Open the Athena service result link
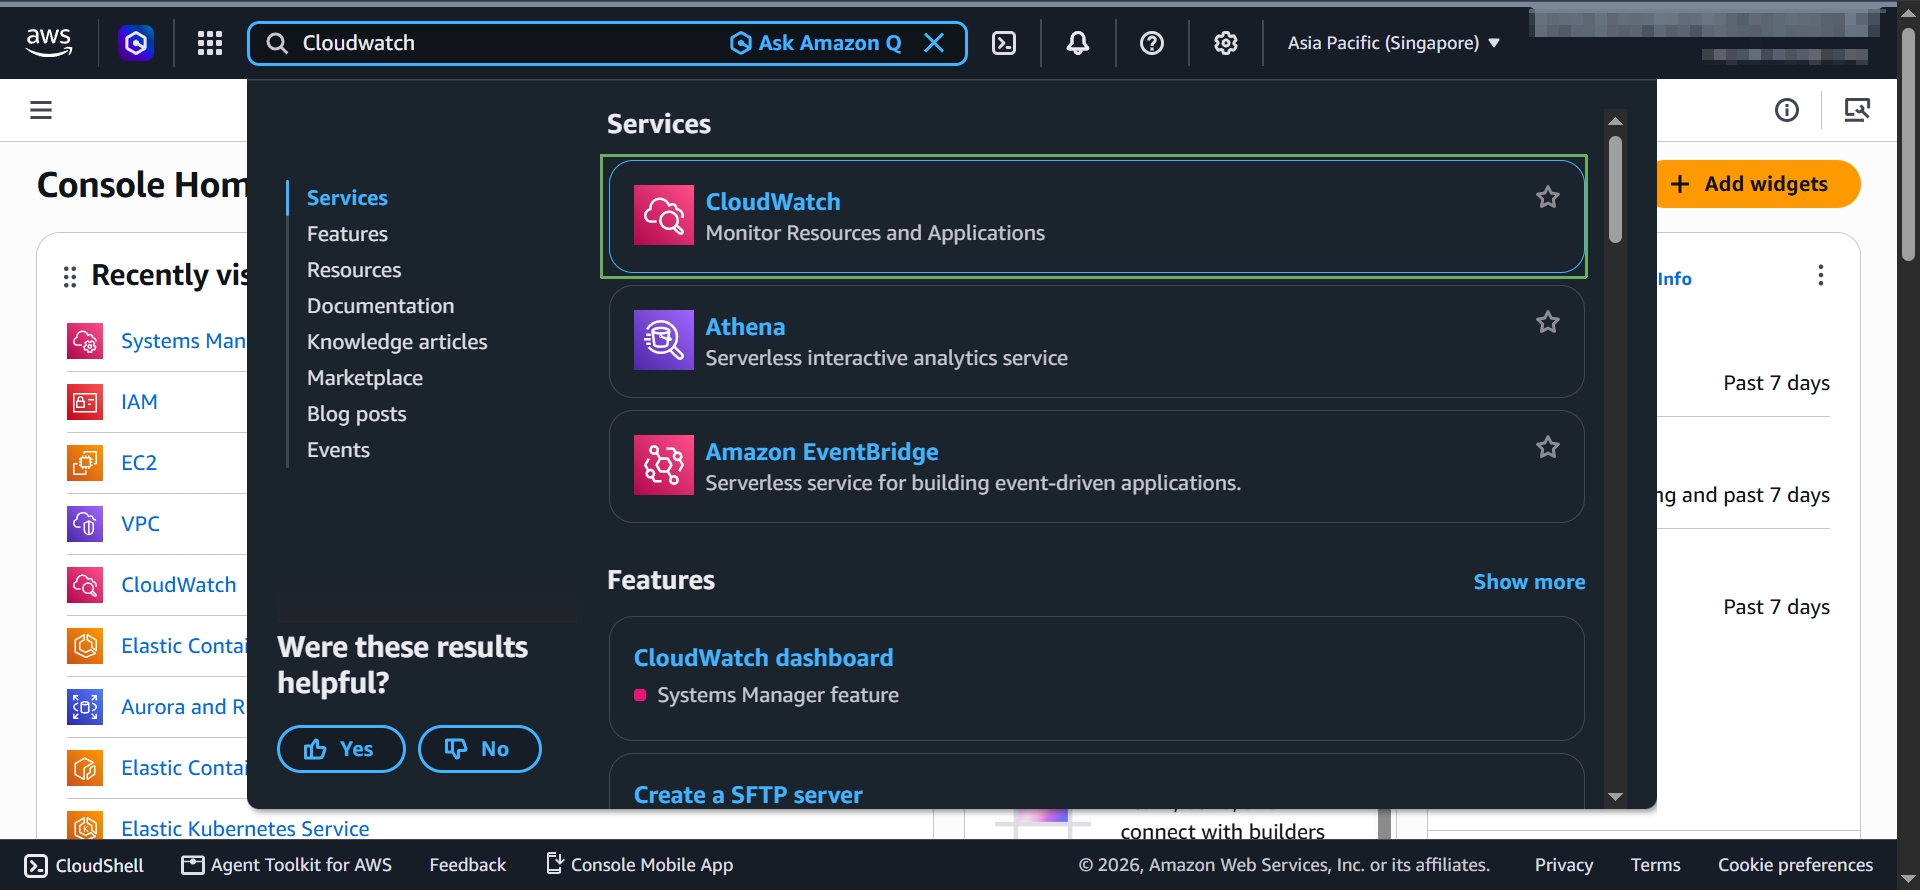Image resolution: width=1920 pixels, height=890 pixels. pyautogui.click(x=745, y=327)
